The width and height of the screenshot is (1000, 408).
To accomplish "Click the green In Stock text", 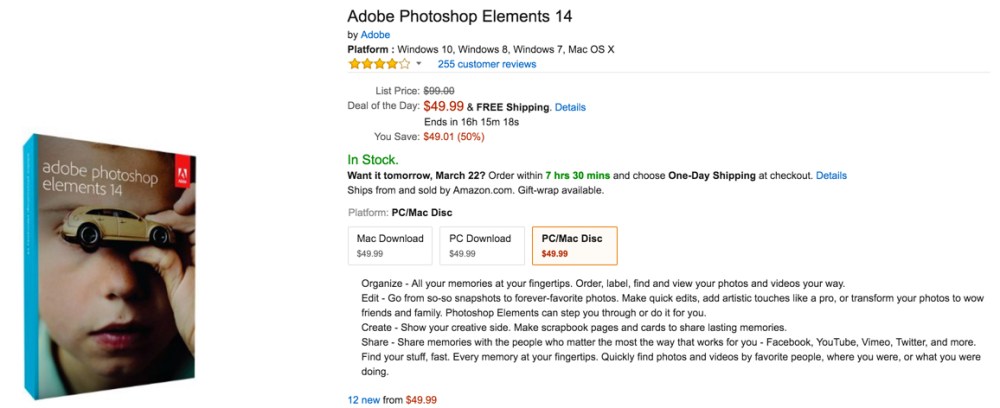I will [x=372, y=159].
